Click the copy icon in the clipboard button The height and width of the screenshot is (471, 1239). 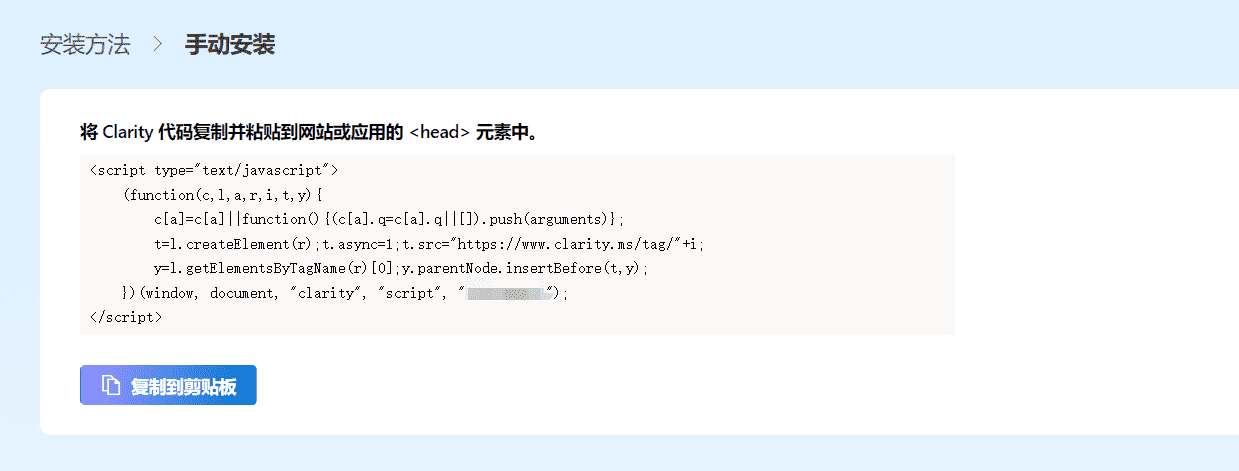[111, 386]
